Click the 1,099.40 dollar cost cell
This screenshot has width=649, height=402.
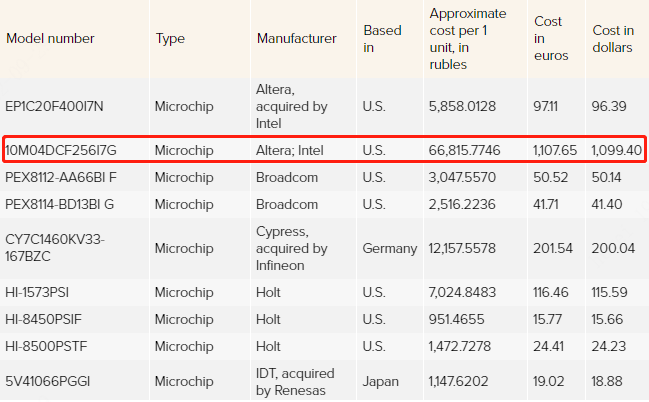point(616,150)
